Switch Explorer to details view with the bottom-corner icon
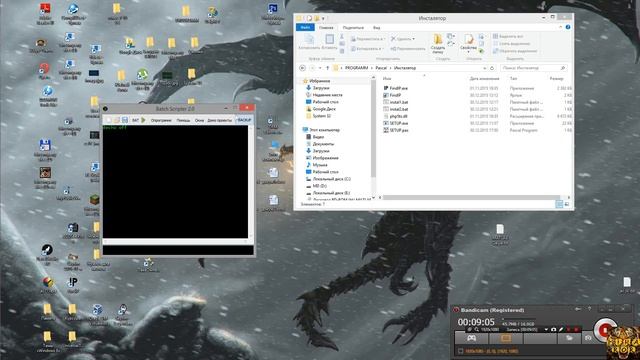640x360 pixels. coord(559,204)
